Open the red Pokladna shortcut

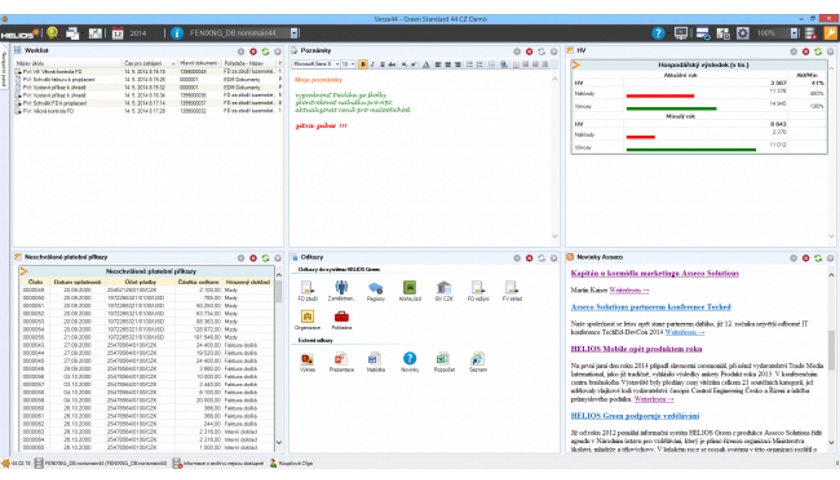coord(341,320)
